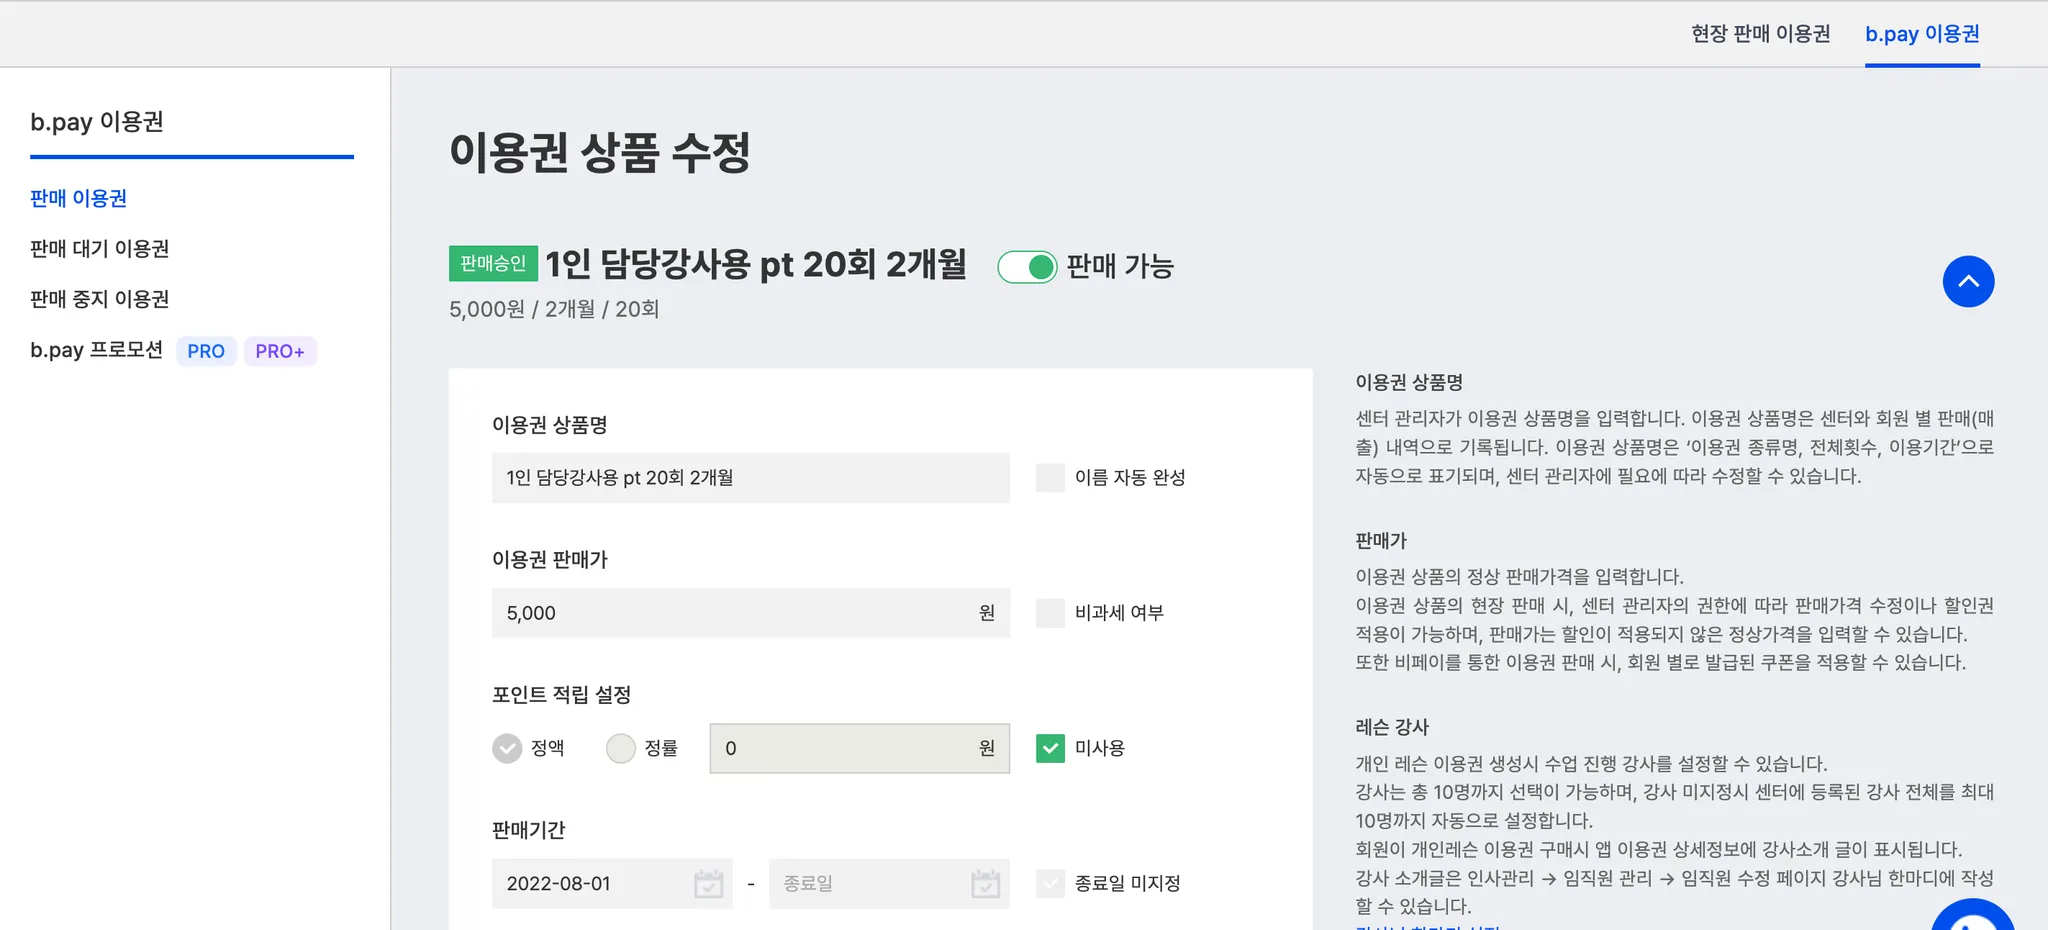Open the end date calendar icon
Screen dimensions: 2048x930
coord(985,883)
